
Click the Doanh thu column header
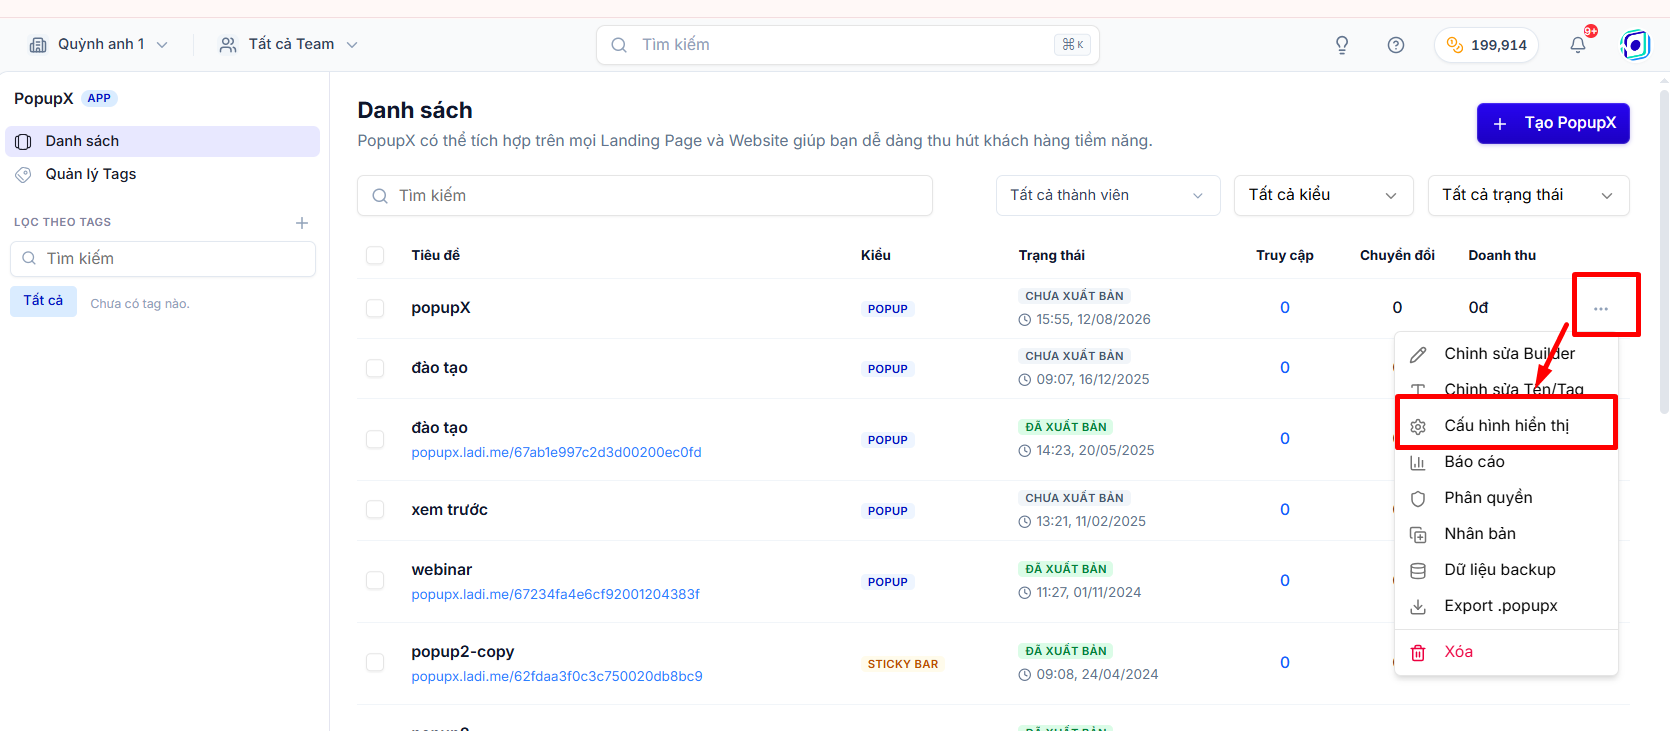(1502, 255)
